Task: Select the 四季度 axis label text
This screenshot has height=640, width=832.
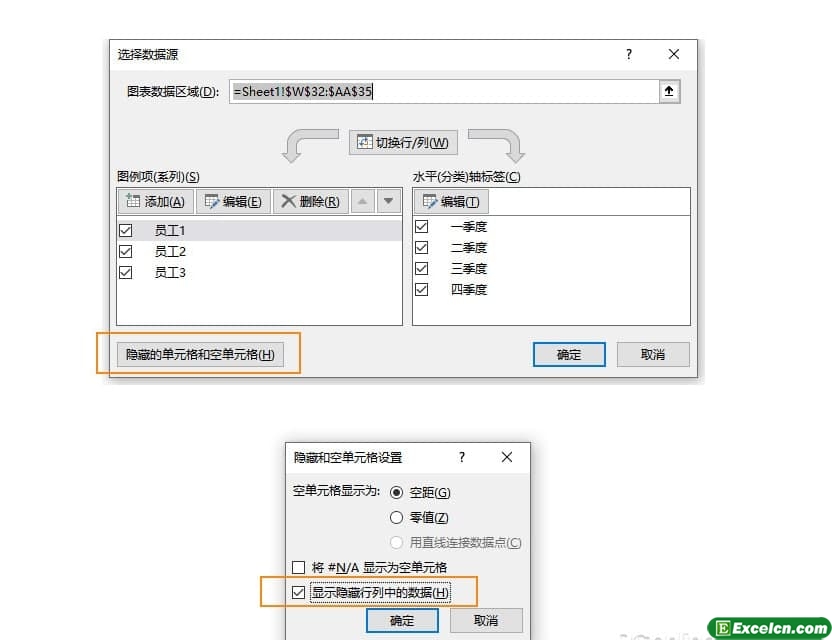Action: pos(469,290)
